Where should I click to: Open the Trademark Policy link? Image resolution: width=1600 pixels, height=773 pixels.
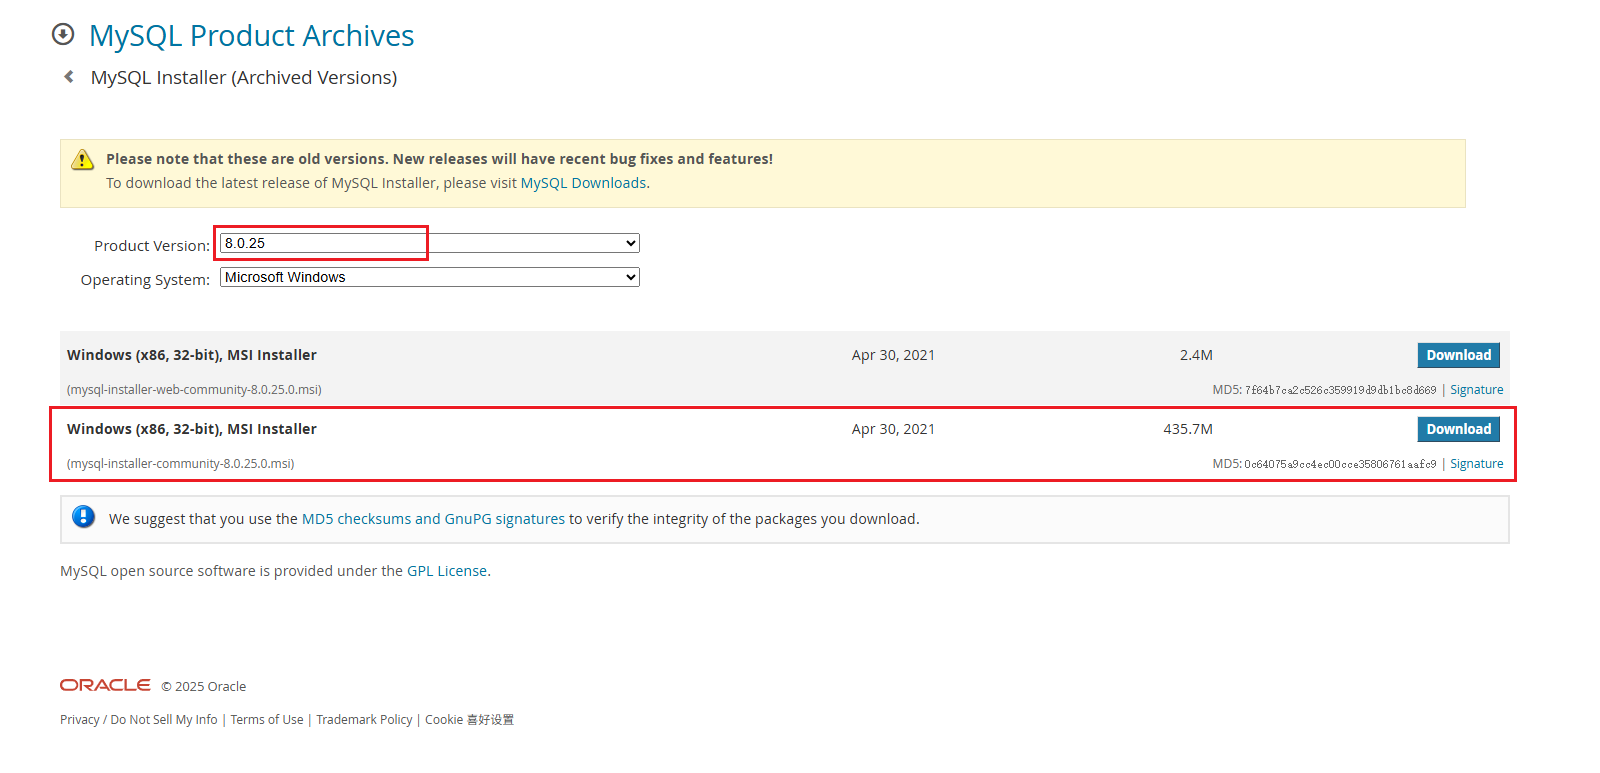click(364, 720)
